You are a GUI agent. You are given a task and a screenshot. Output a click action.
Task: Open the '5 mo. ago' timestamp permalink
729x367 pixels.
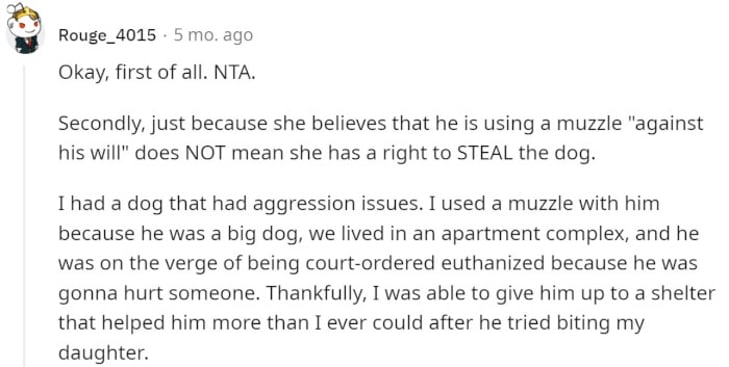213,35
